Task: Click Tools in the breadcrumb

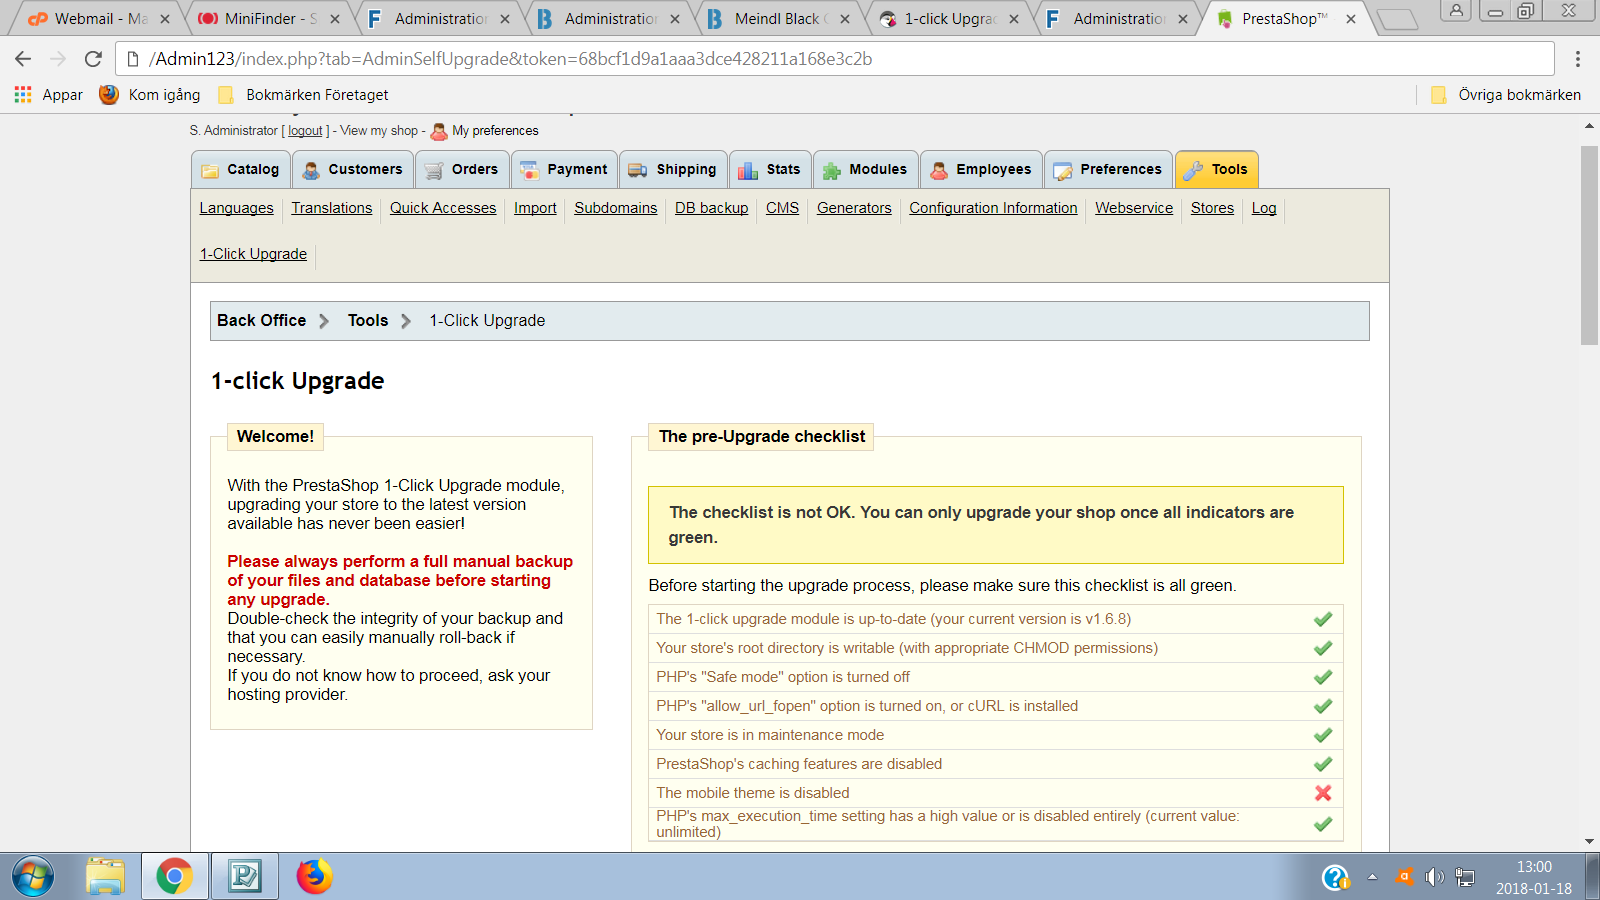Action: coord(368,321)
